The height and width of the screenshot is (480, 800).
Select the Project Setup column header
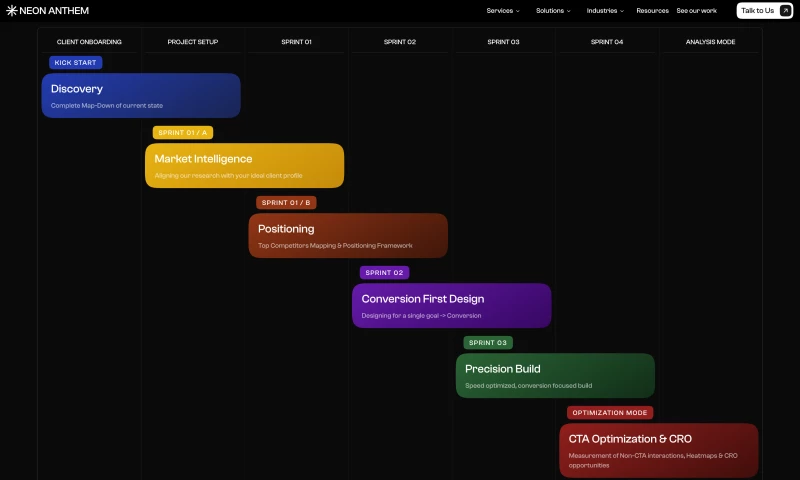193,42
